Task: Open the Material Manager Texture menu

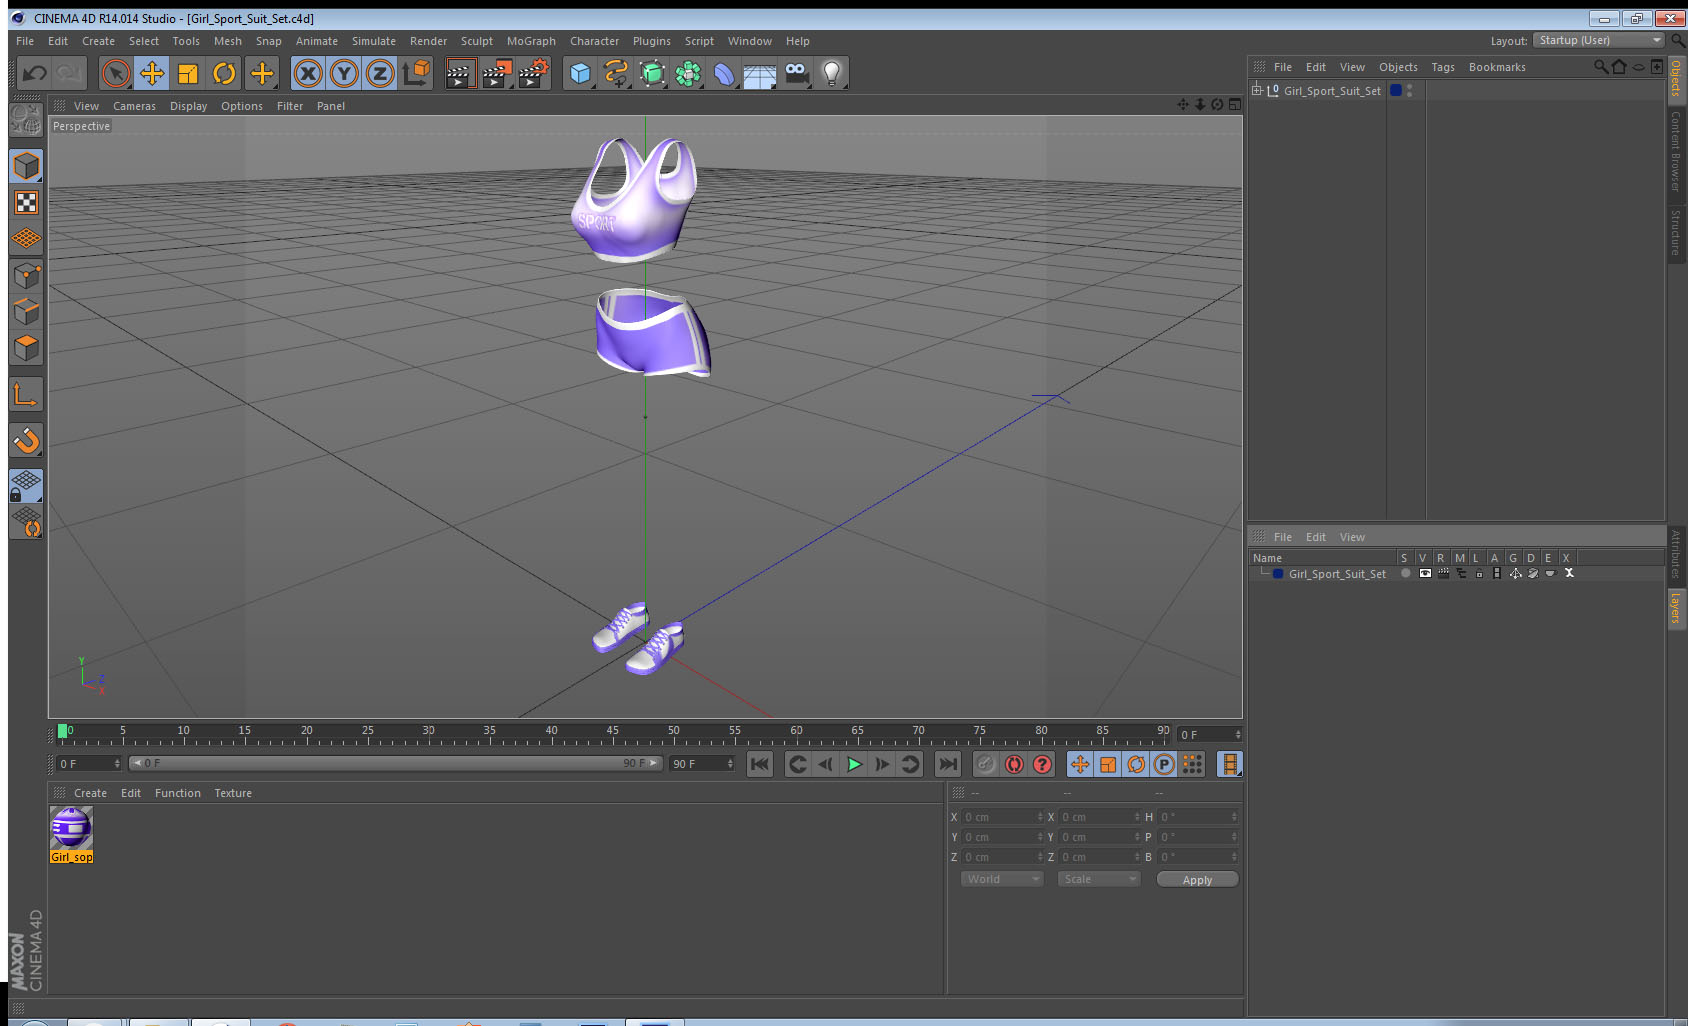Action: point(233,793)
